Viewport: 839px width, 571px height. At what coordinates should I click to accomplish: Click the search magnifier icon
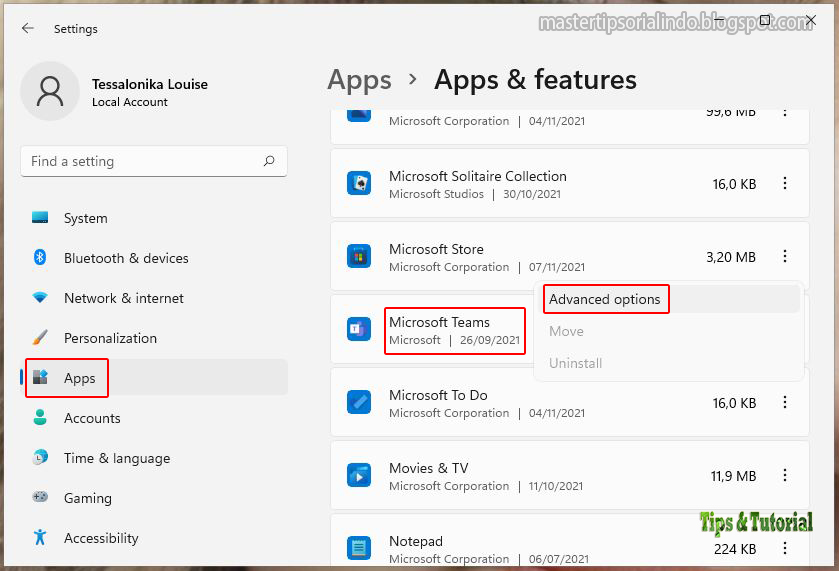269,161
